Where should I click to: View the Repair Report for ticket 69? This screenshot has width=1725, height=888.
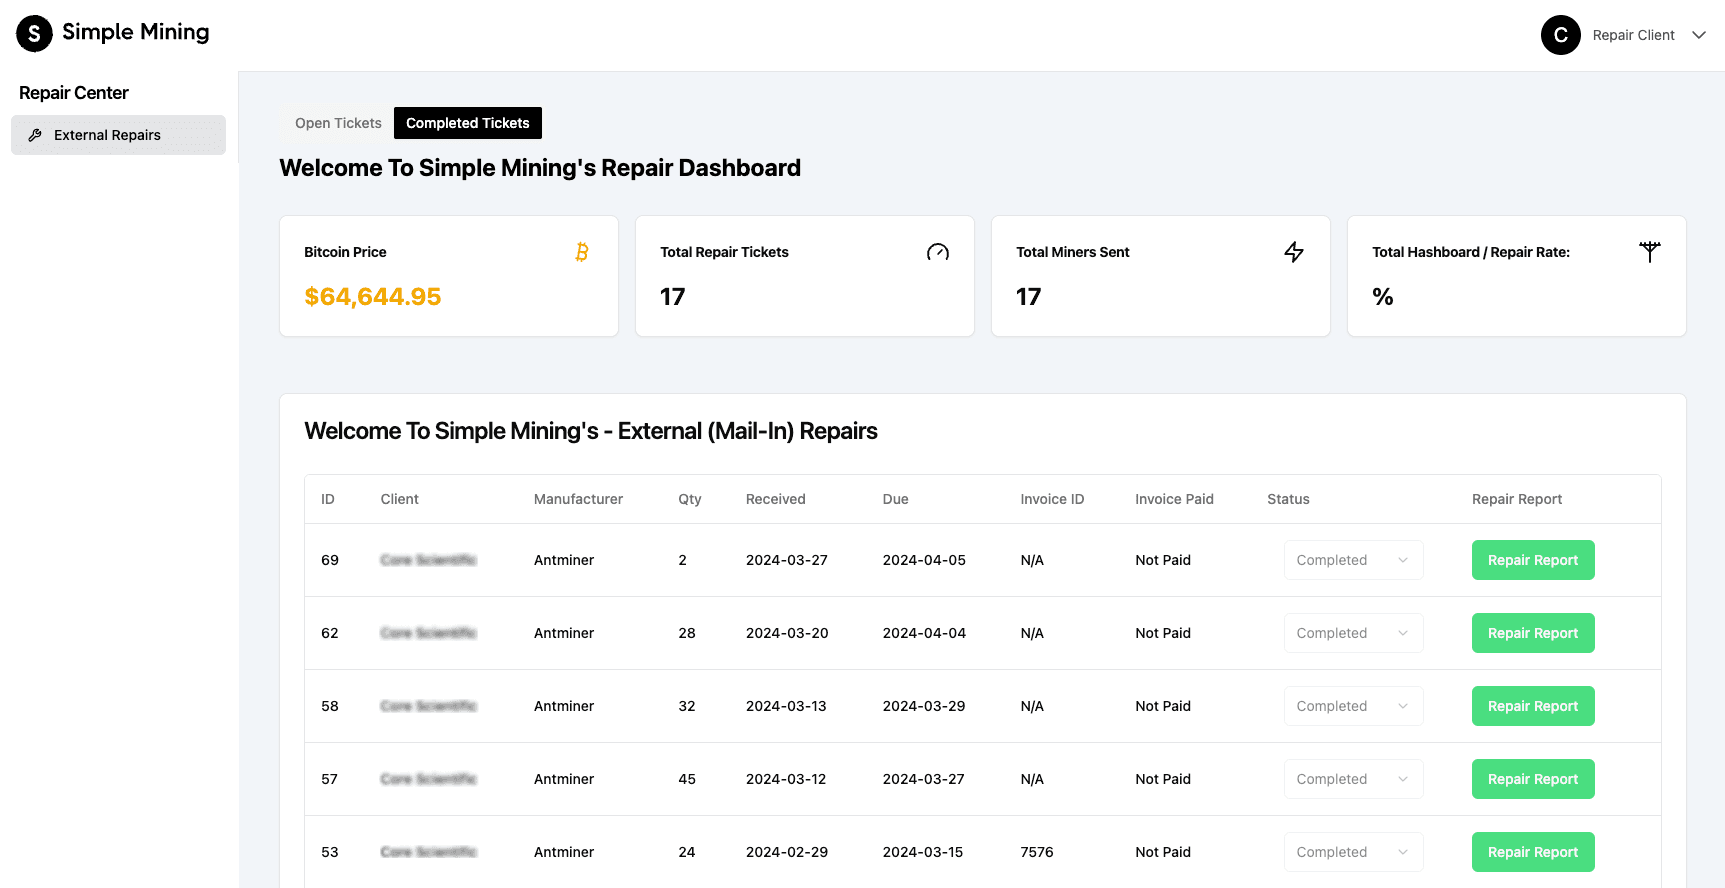(x=1533, y=560)
